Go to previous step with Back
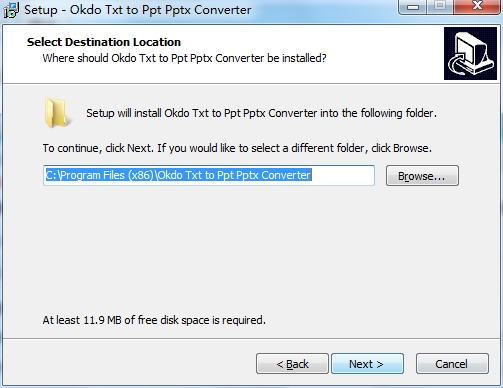The image size is (503, 388). point(292,364)
